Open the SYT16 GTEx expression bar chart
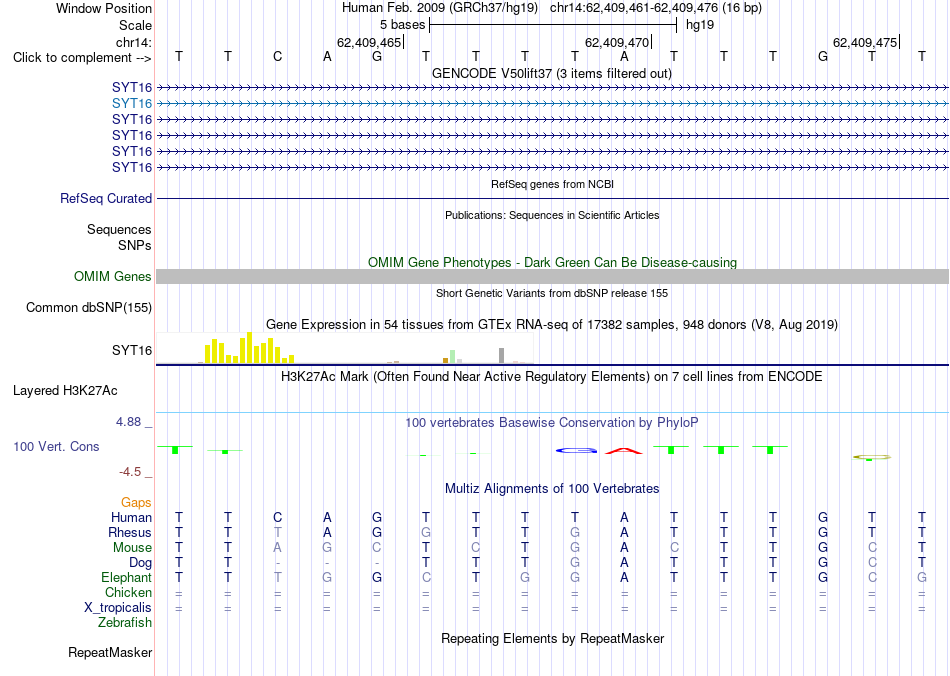 click(x=345, y=348)
